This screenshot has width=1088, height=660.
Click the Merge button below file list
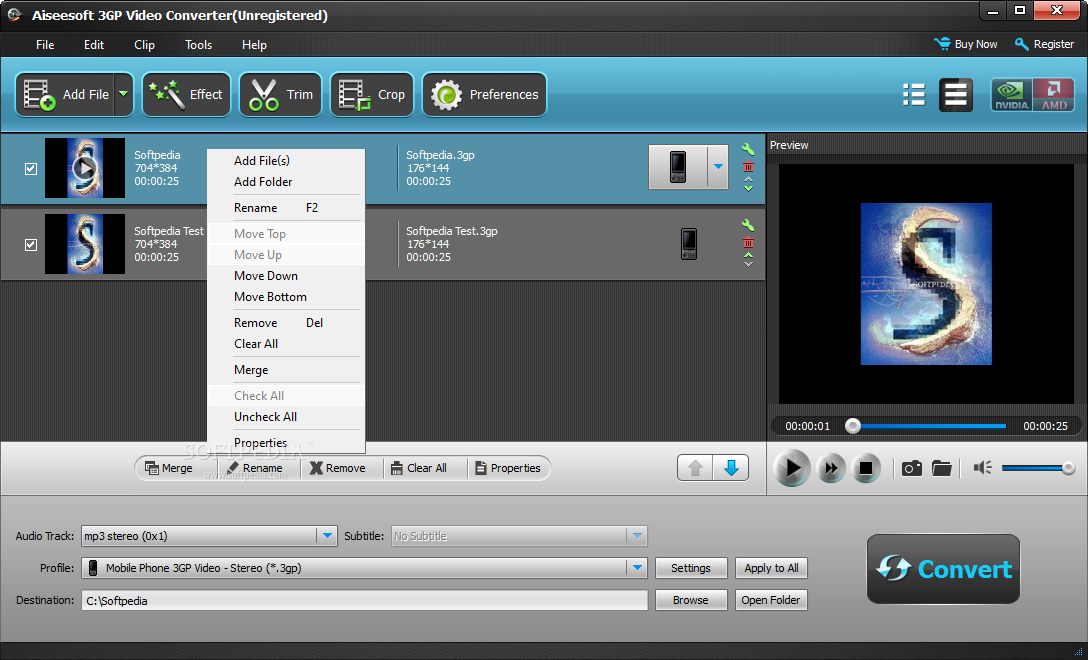tap(169, 468)
